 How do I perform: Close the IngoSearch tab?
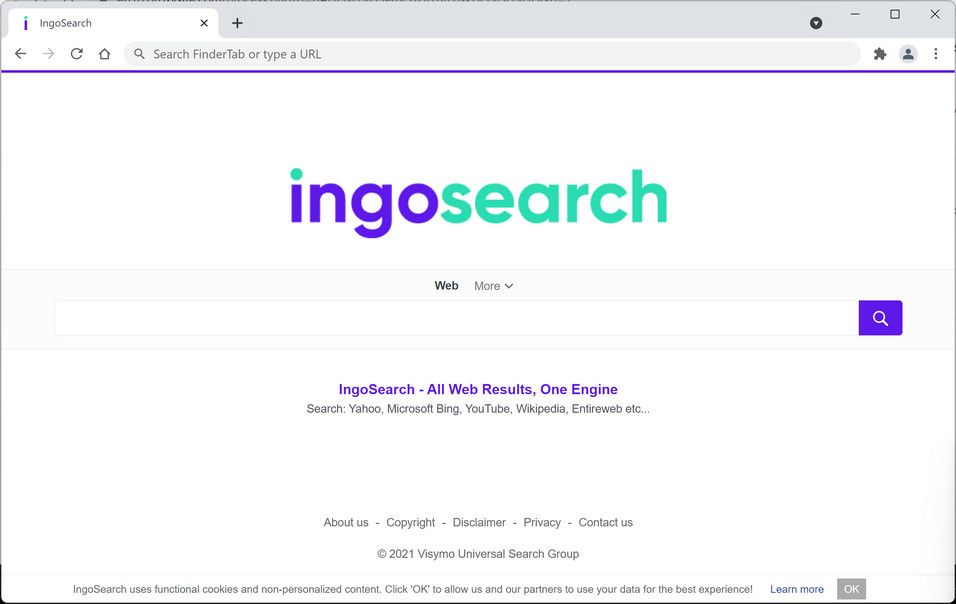point(204,23)
